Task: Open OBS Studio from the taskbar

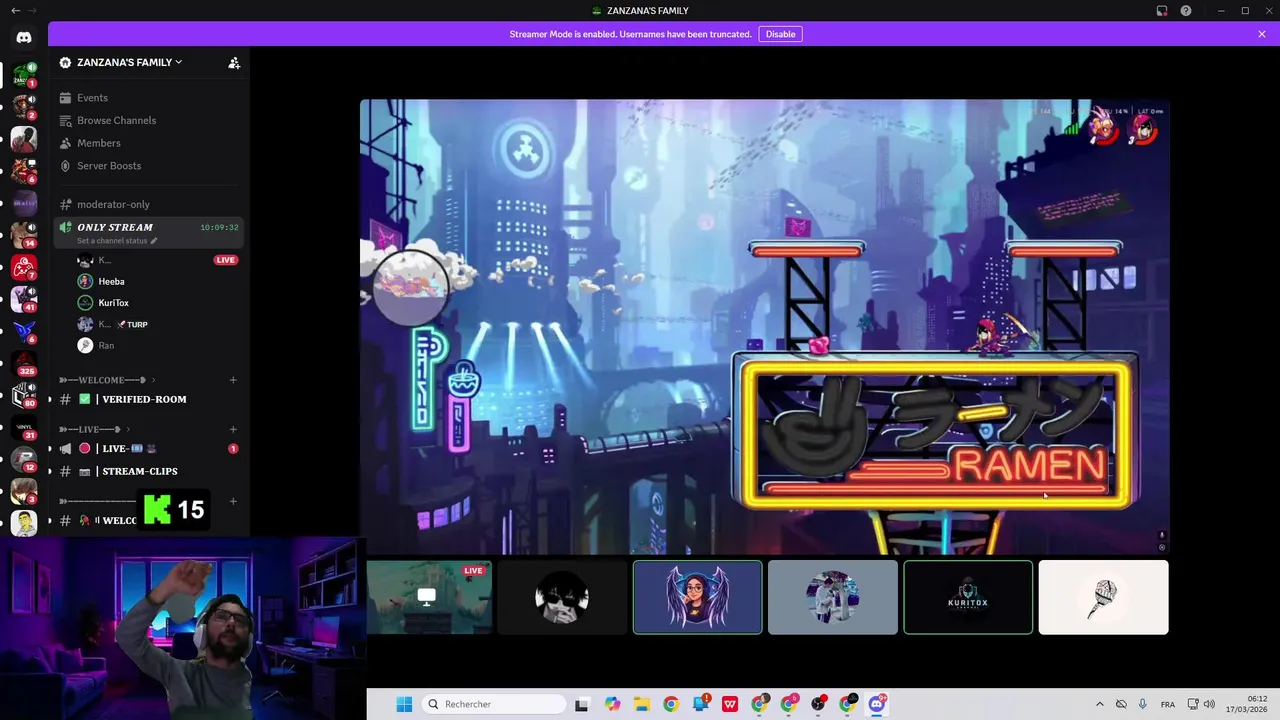Action: [819, 704]
